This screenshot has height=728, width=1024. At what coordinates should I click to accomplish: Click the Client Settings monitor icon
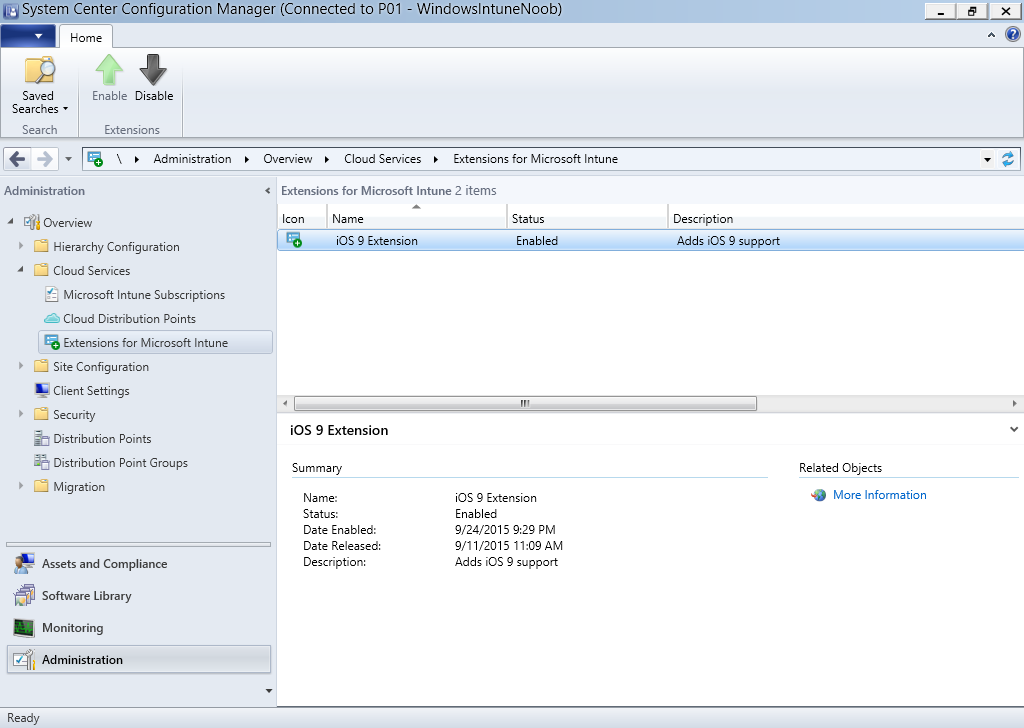(x=42, y=390)
